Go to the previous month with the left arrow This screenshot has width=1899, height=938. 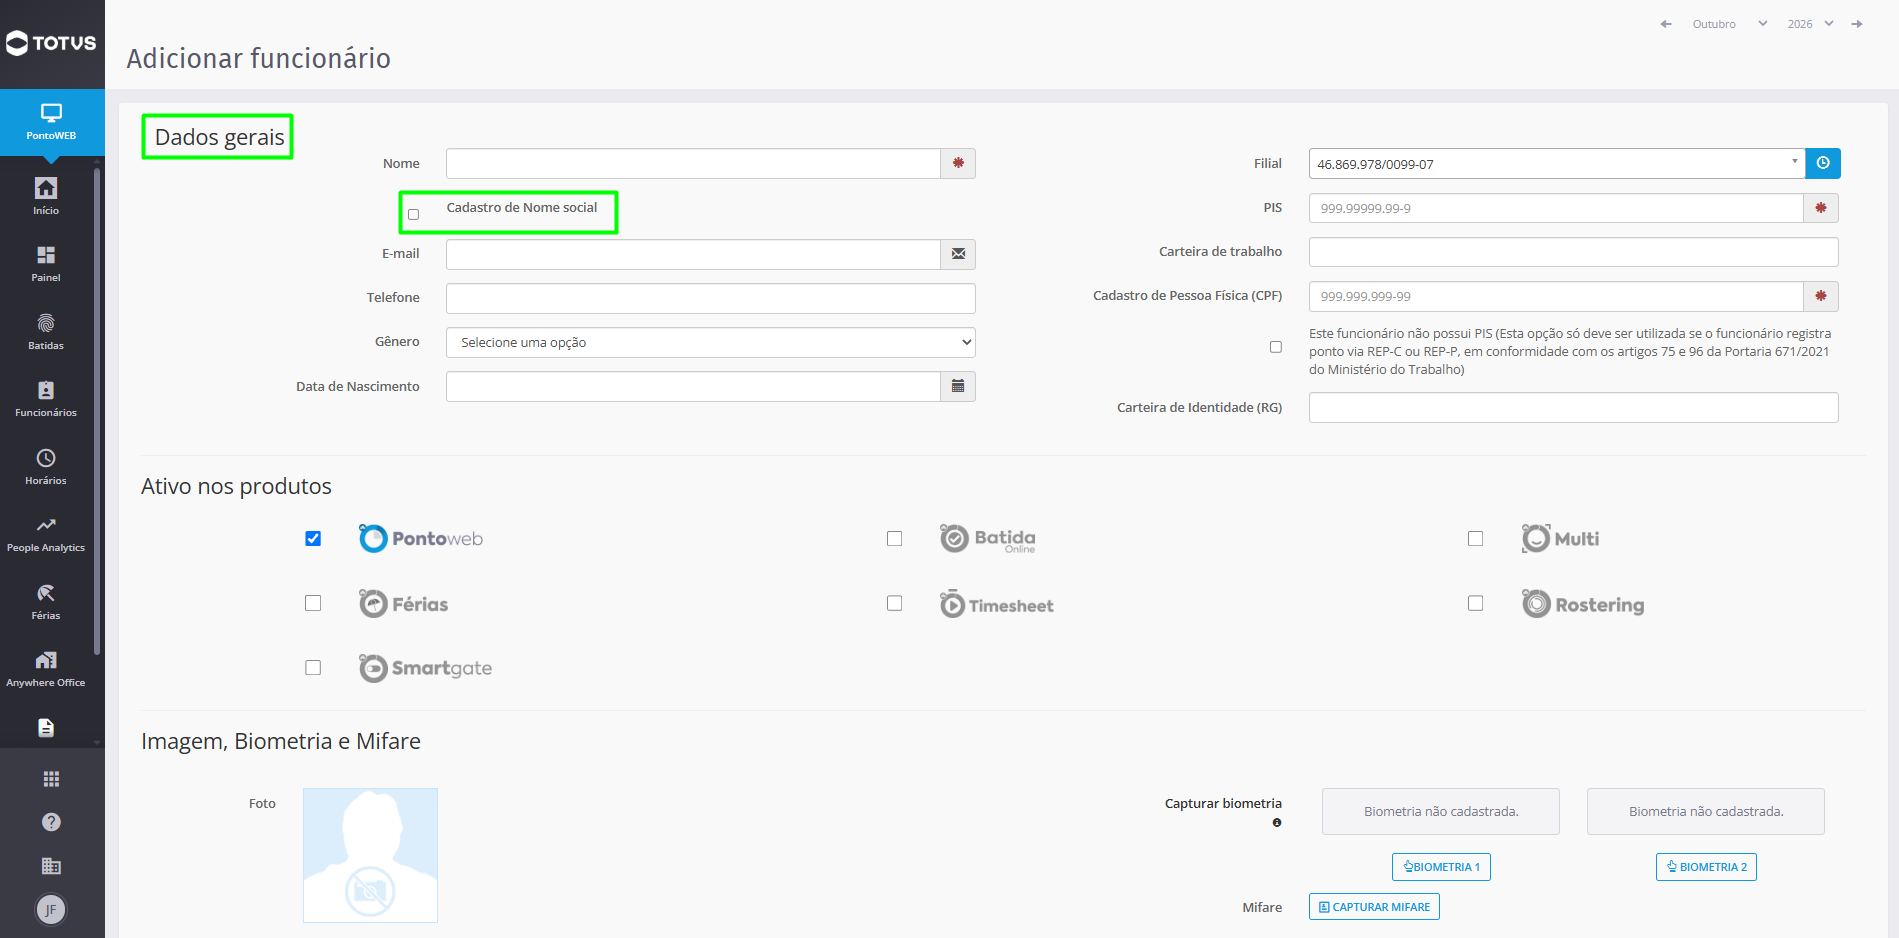(1666, 24)
